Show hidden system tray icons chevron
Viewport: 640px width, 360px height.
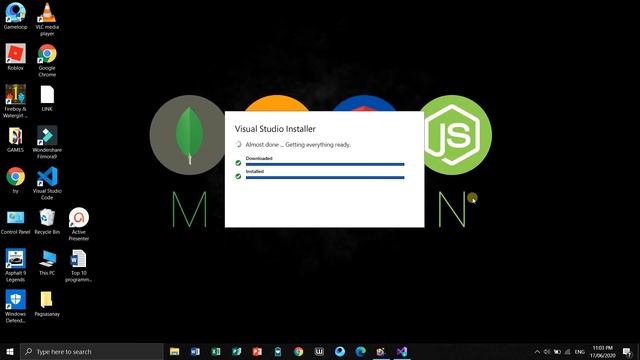point(537,351)
